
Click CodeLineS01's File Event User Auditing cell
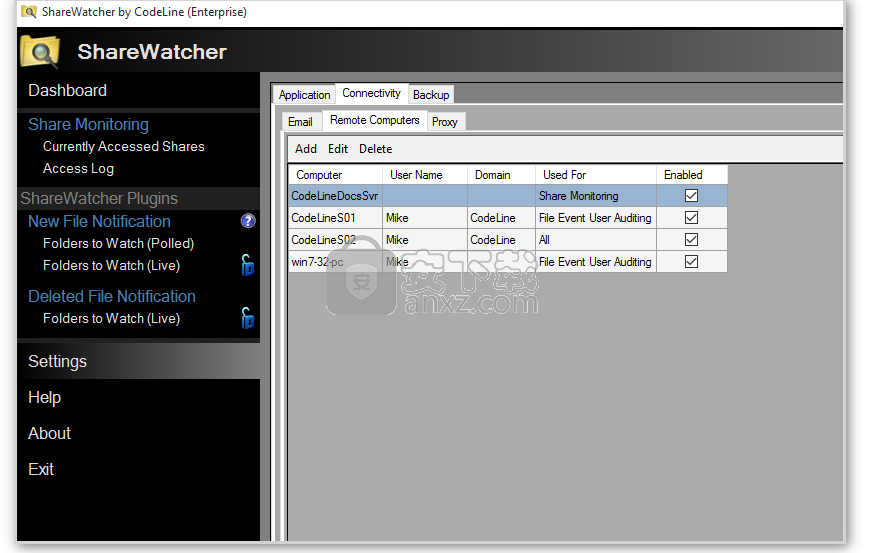[596, 218]
